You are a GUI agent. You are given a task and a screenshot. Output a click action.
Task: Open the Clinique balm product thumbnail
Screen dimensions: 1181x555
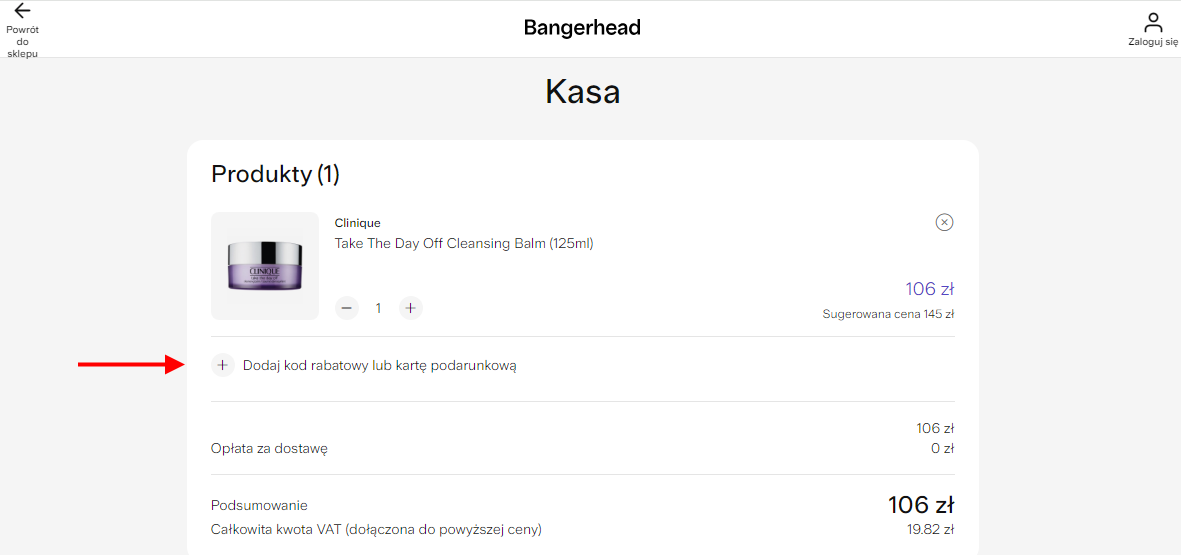(265, 266)
